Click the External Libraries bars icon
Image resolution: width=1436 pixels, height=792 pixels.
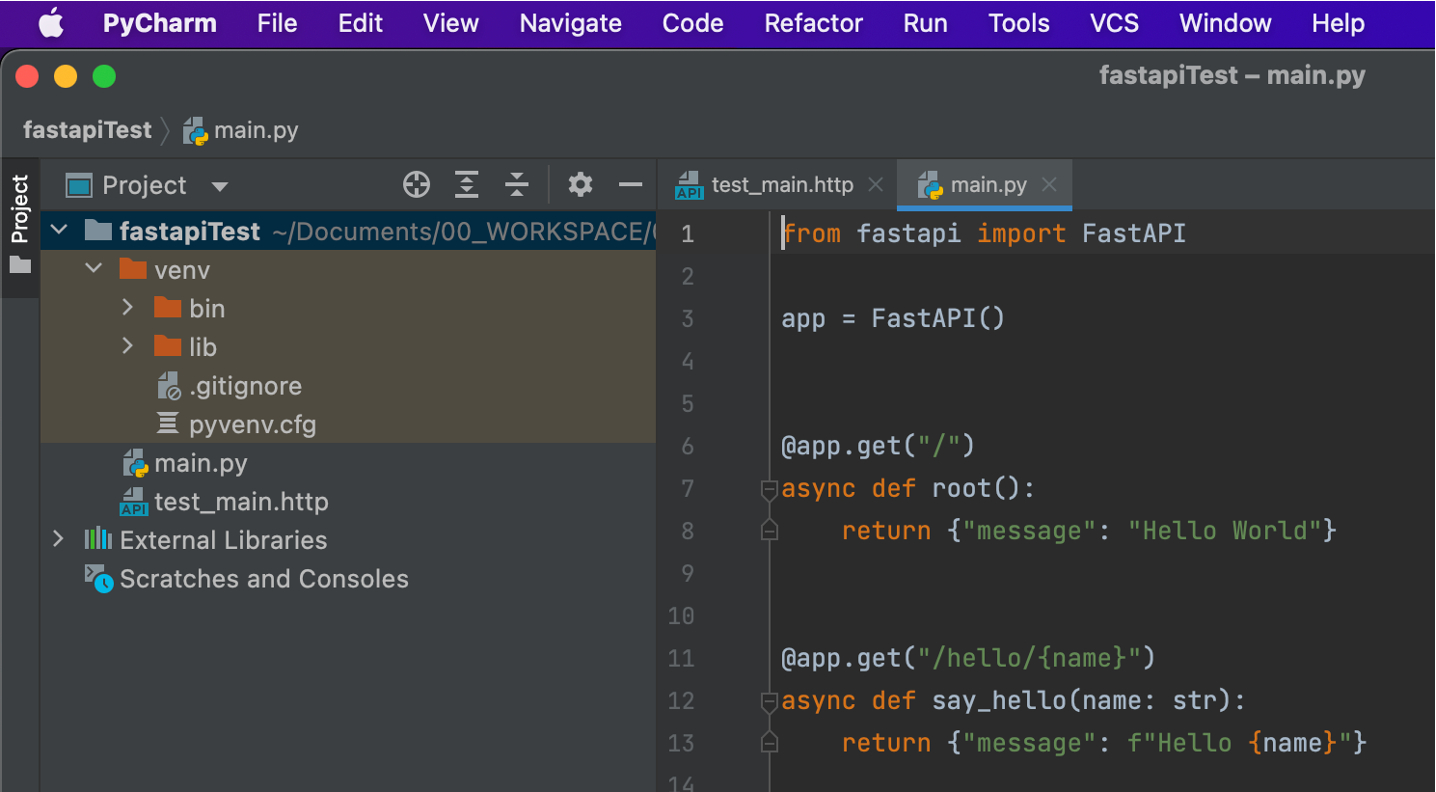click(97, 539)
